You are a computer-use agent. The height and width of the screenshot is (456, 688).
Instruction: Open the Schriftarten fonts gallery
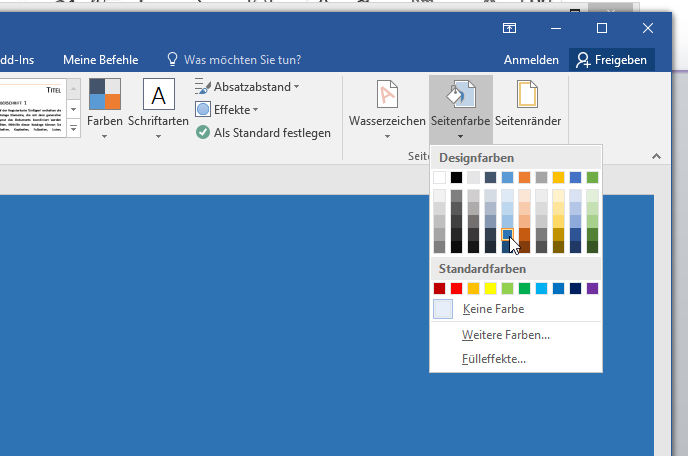tap(158, 108)
